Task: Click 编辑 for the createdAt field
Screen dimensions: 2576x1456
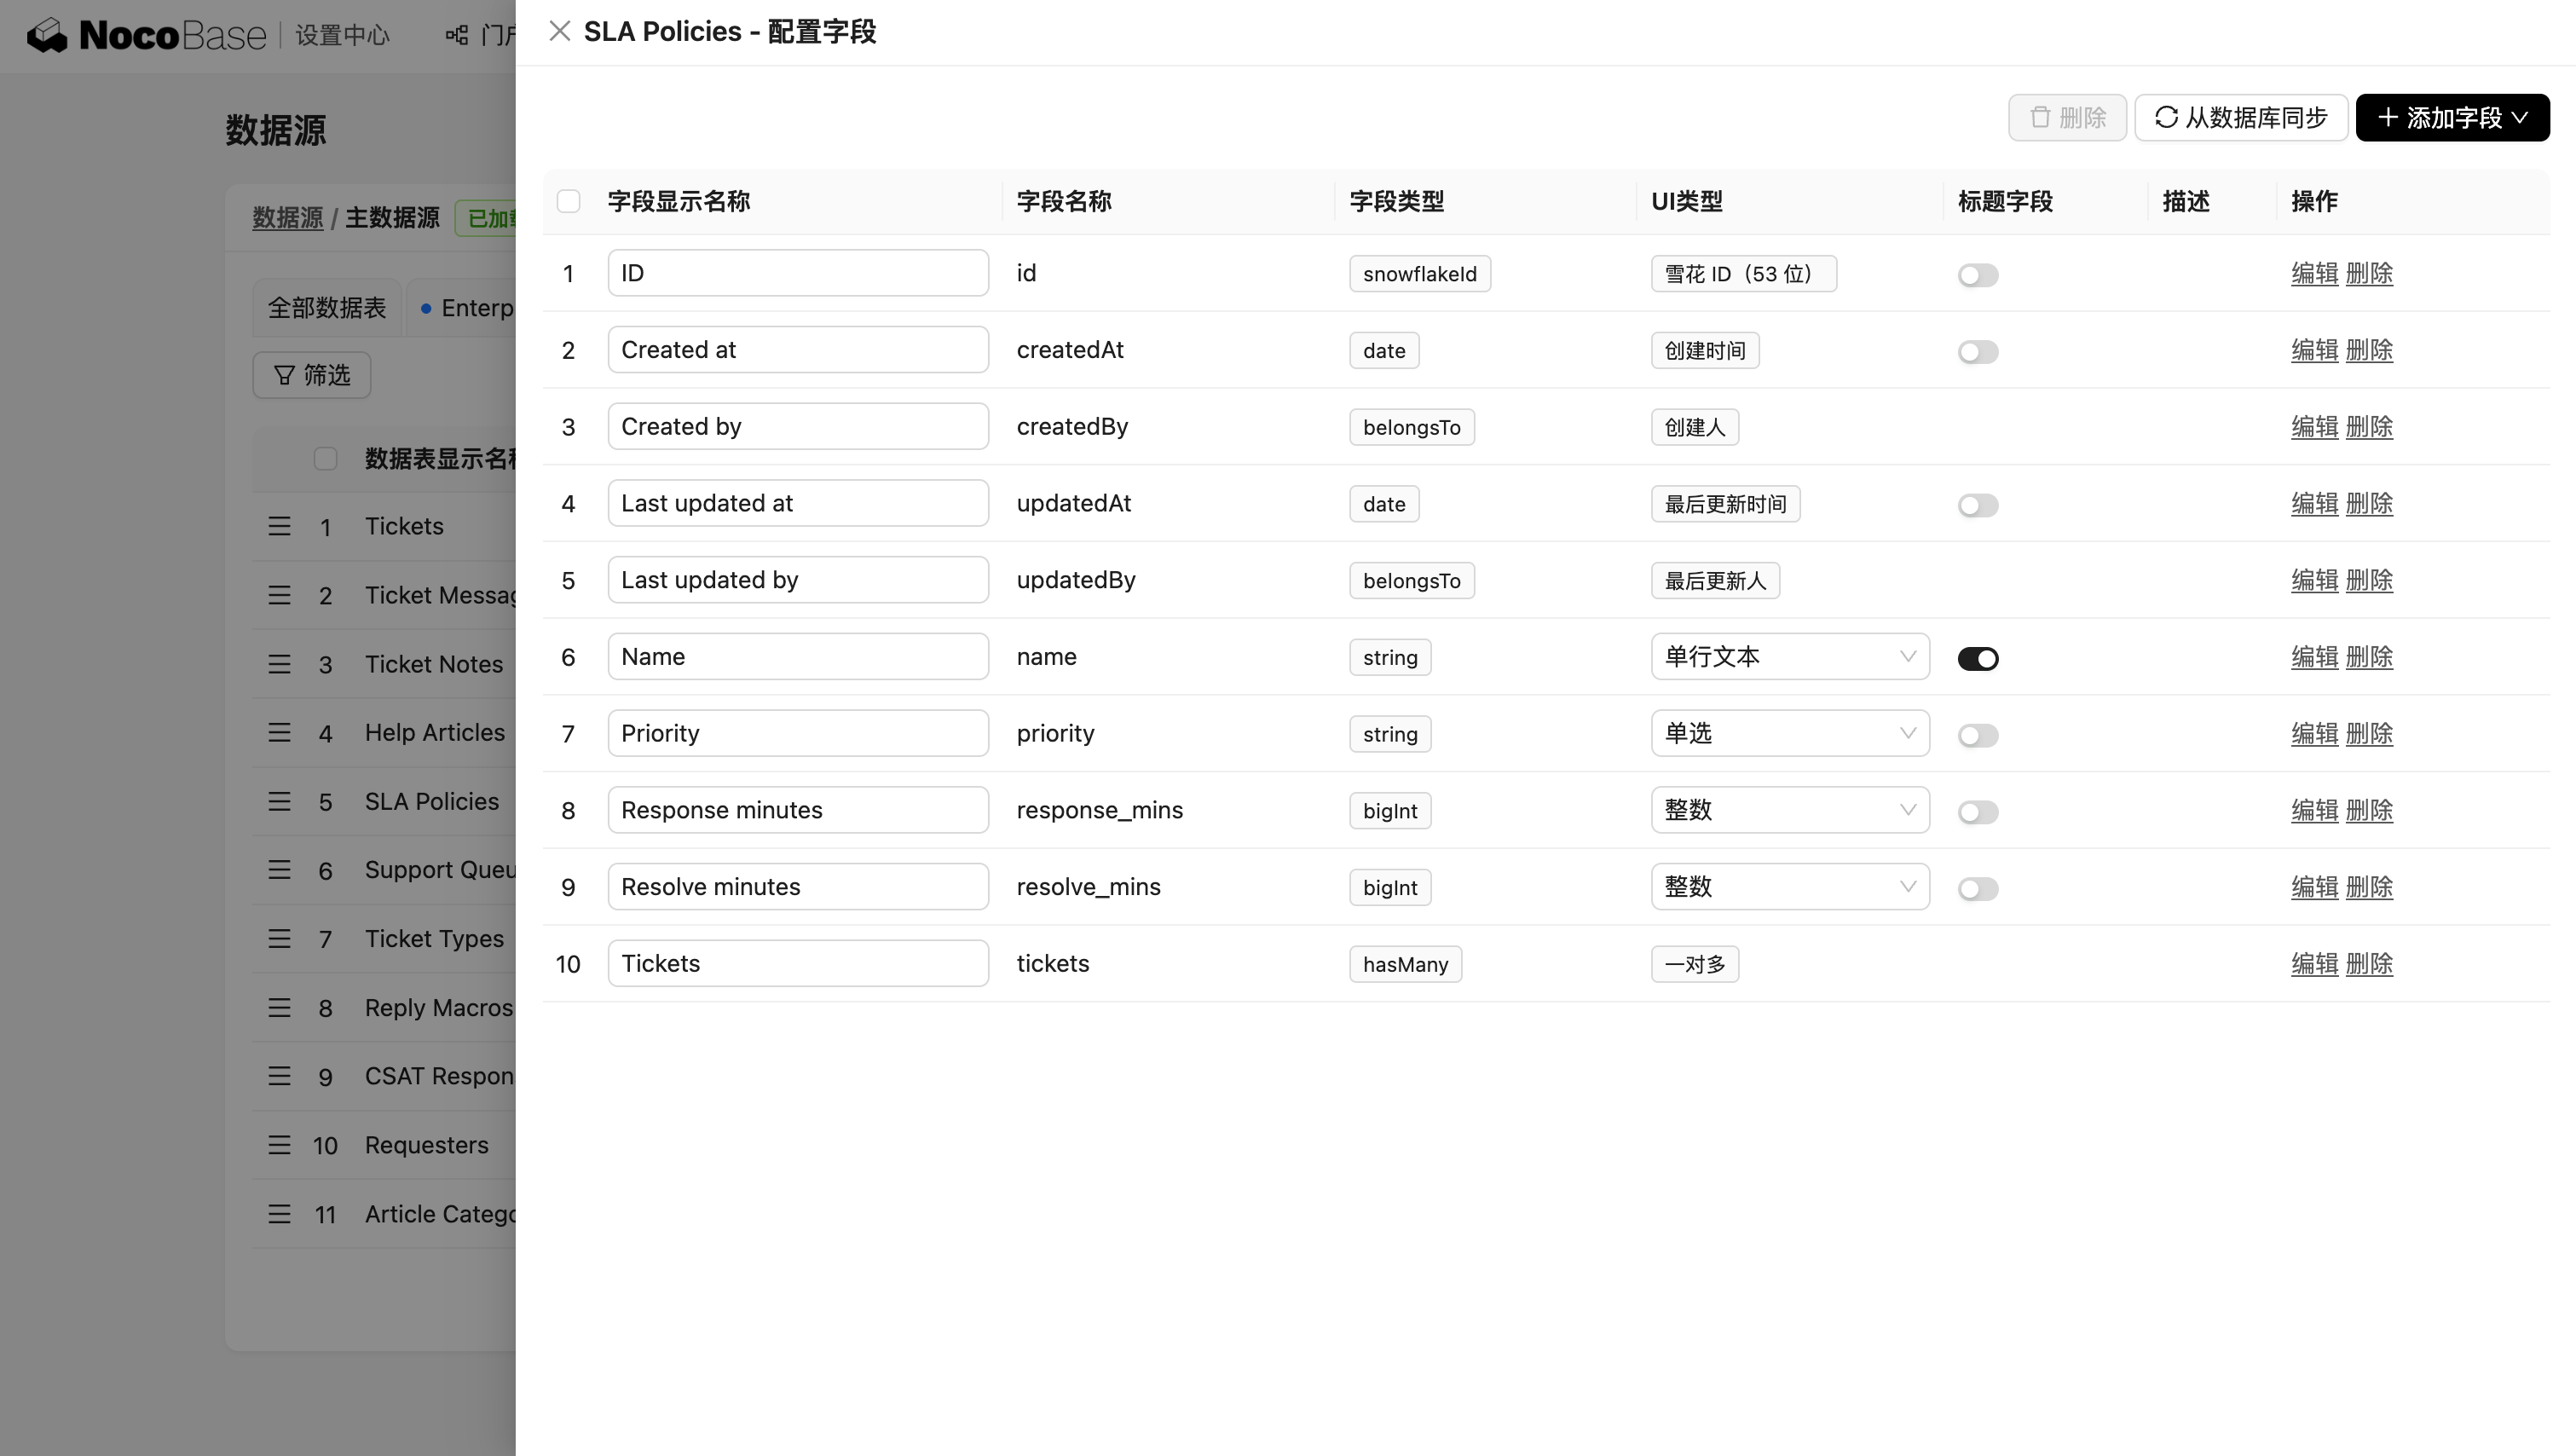Action: 2314,350
